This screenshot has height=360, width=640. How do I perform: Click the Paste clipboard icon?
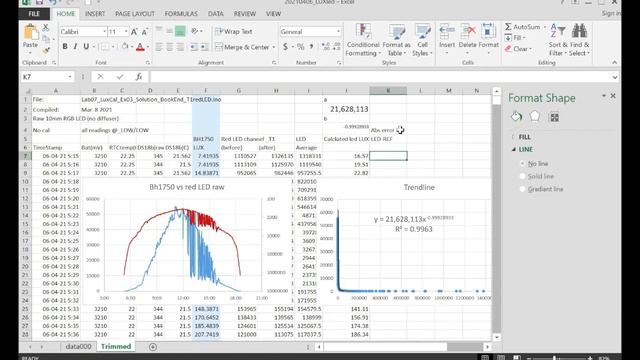(x=30, y=33)
